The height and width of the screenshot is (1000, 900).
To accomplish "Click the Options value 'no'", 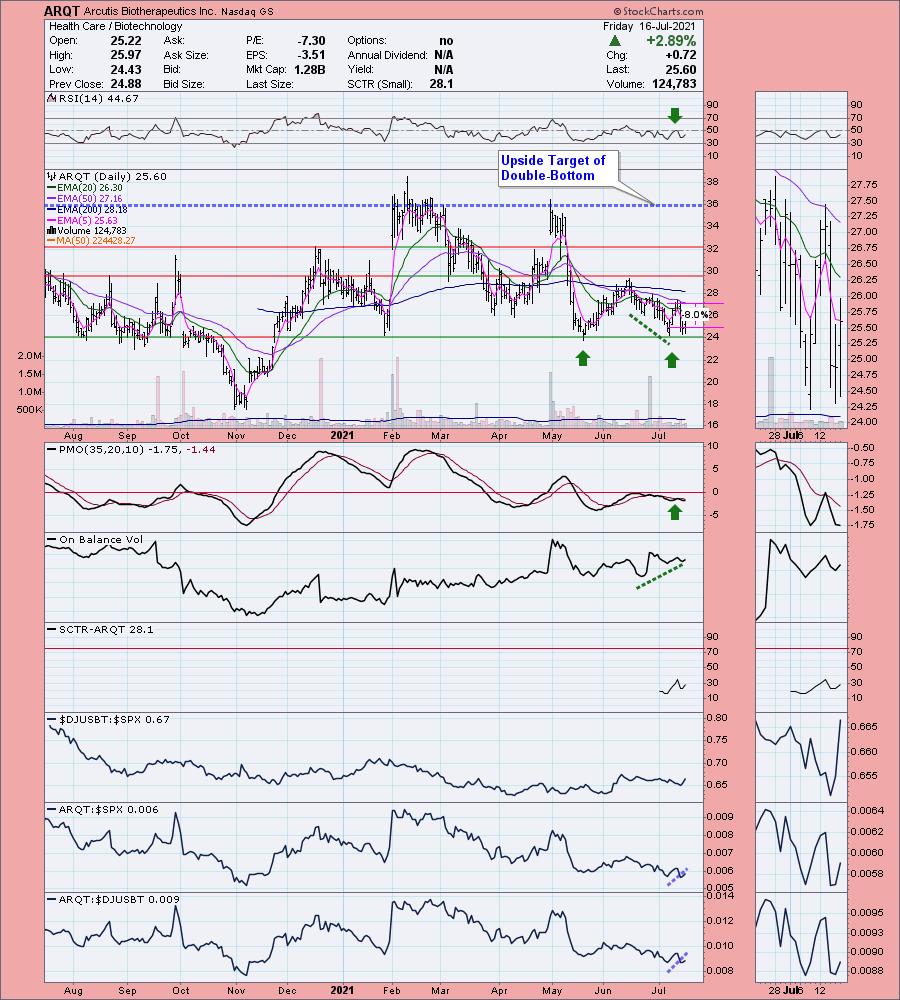I will tap(446, 40).
